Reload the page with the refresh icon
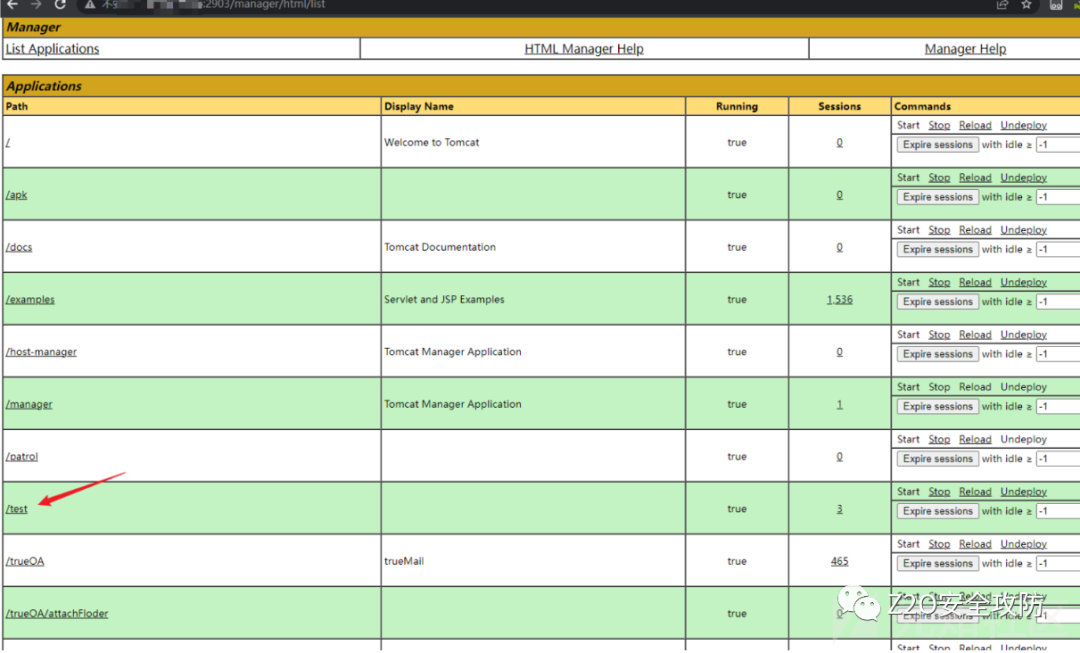 coord(61,4)
